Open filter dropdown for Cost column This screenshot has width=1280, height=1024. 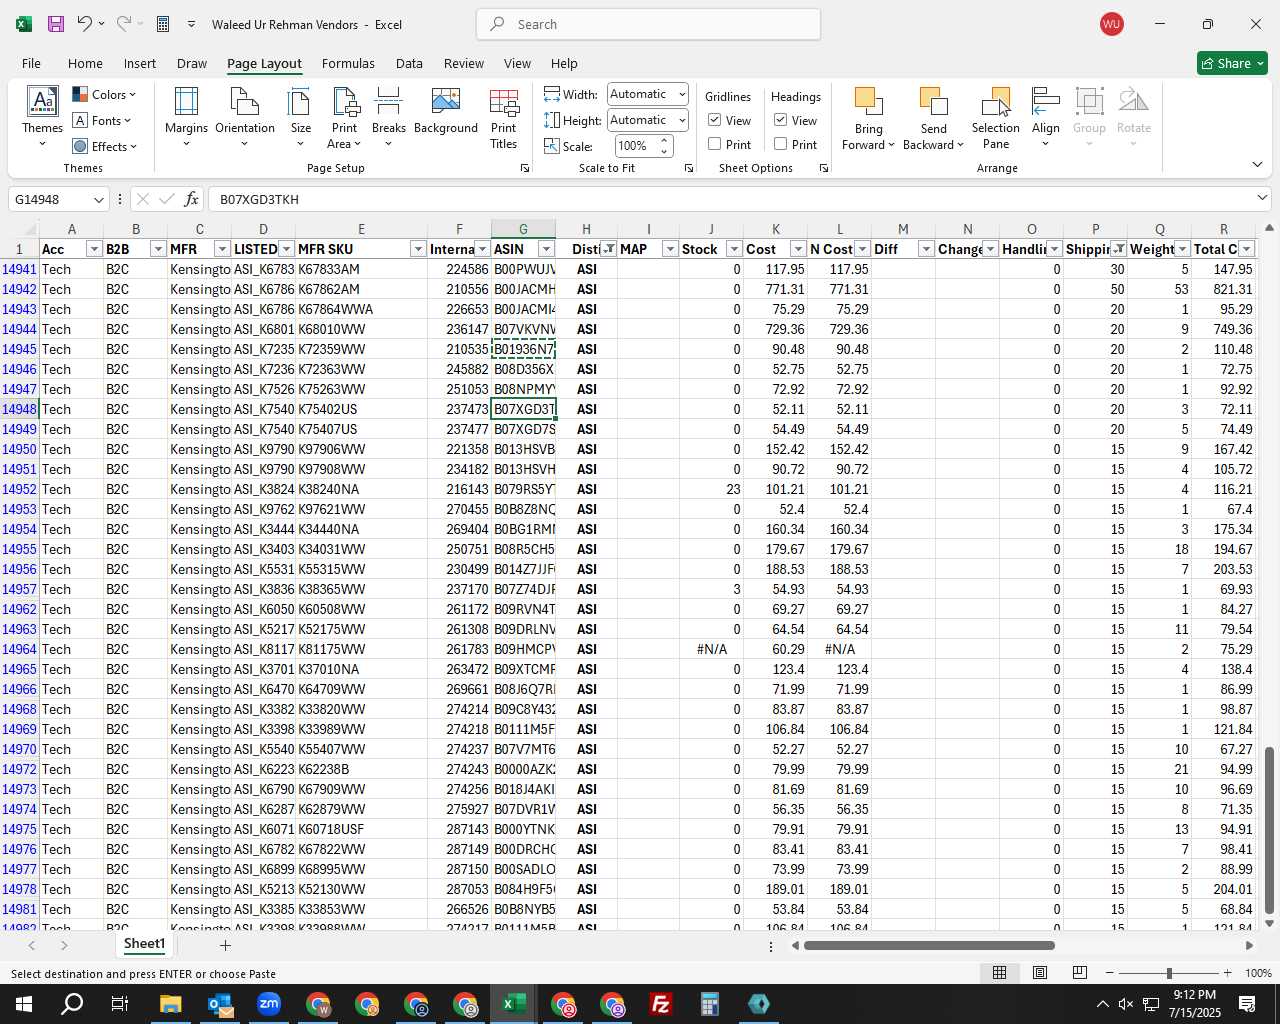[x=798, y=249]
